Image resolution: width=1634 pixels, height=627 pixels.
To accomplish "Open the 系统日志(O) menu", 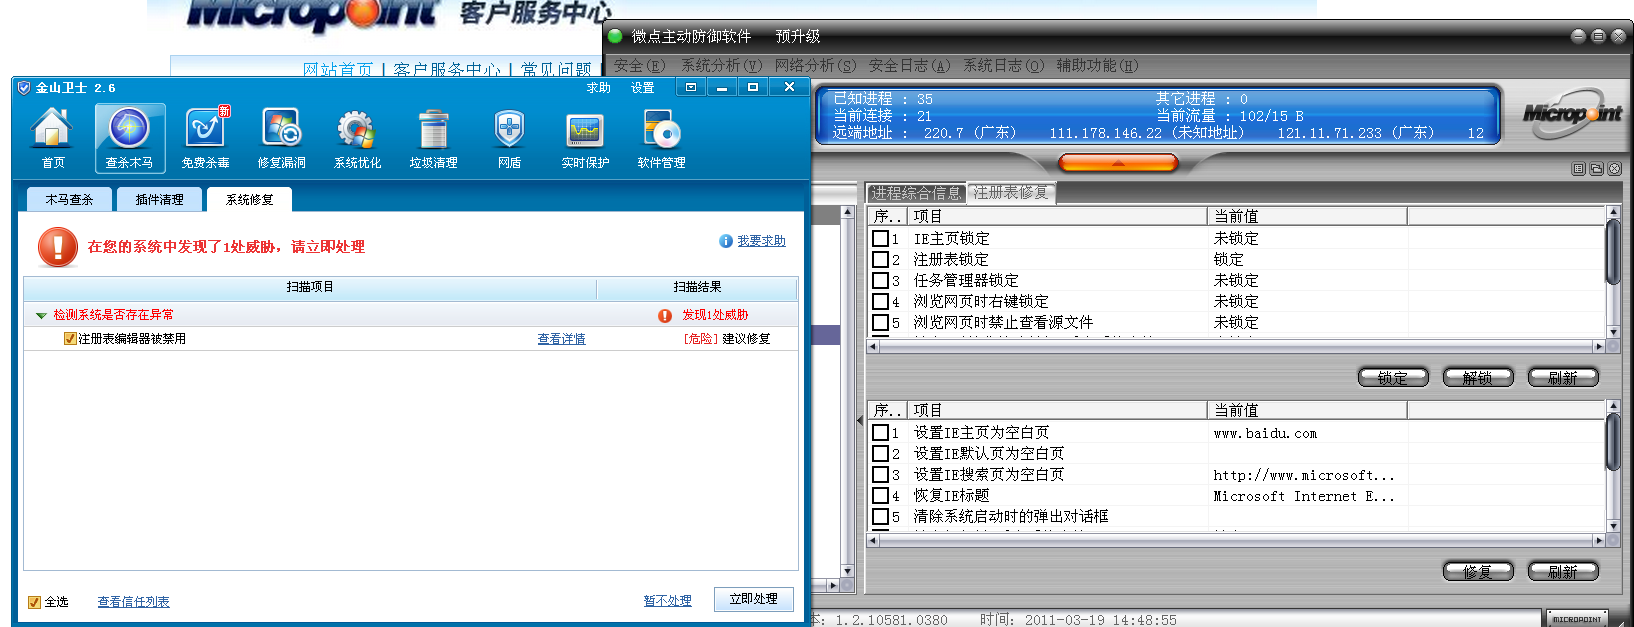I will [1003, 66].
